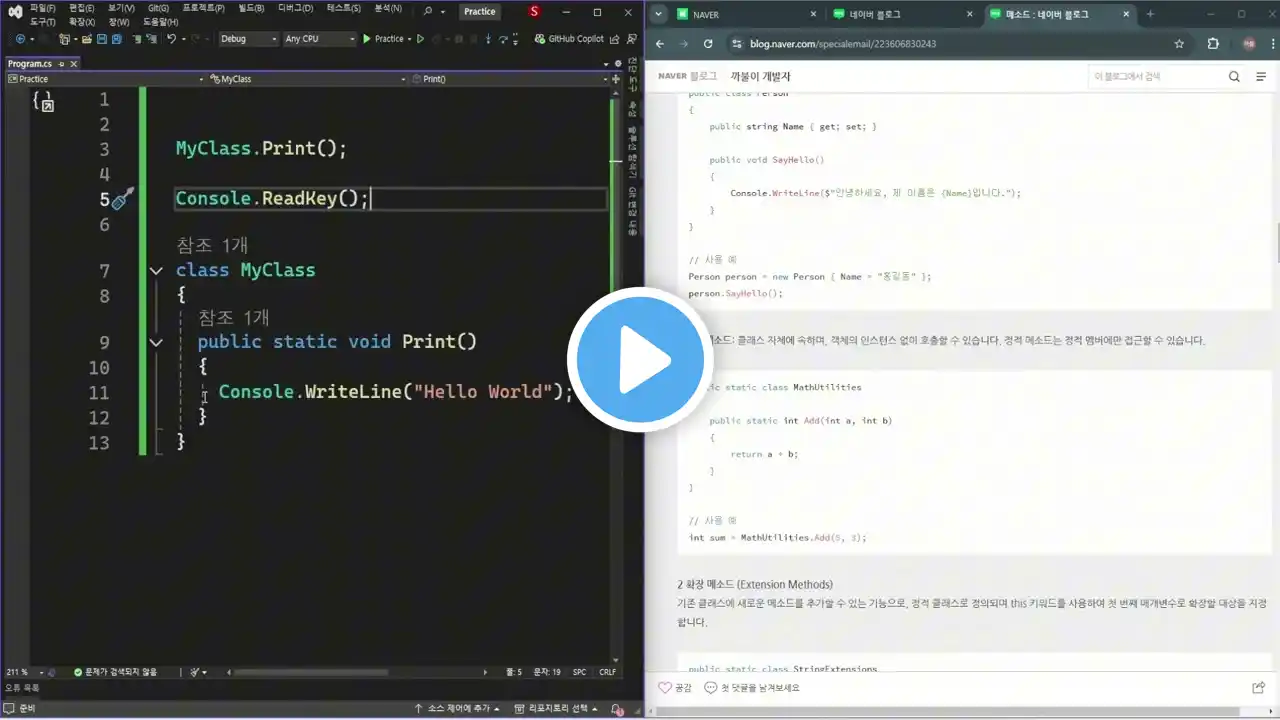Click the start without debugging outline play icon
This screenshot has width=1280, height=720.
pyautogui.click(x=420, y=39)
